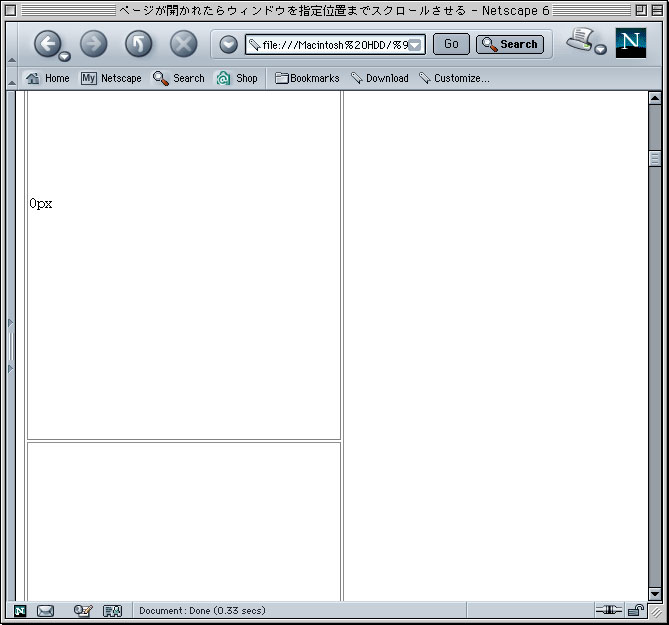Click the vertical scrollbar thumb
669x625 pixels.
point(655,159)
